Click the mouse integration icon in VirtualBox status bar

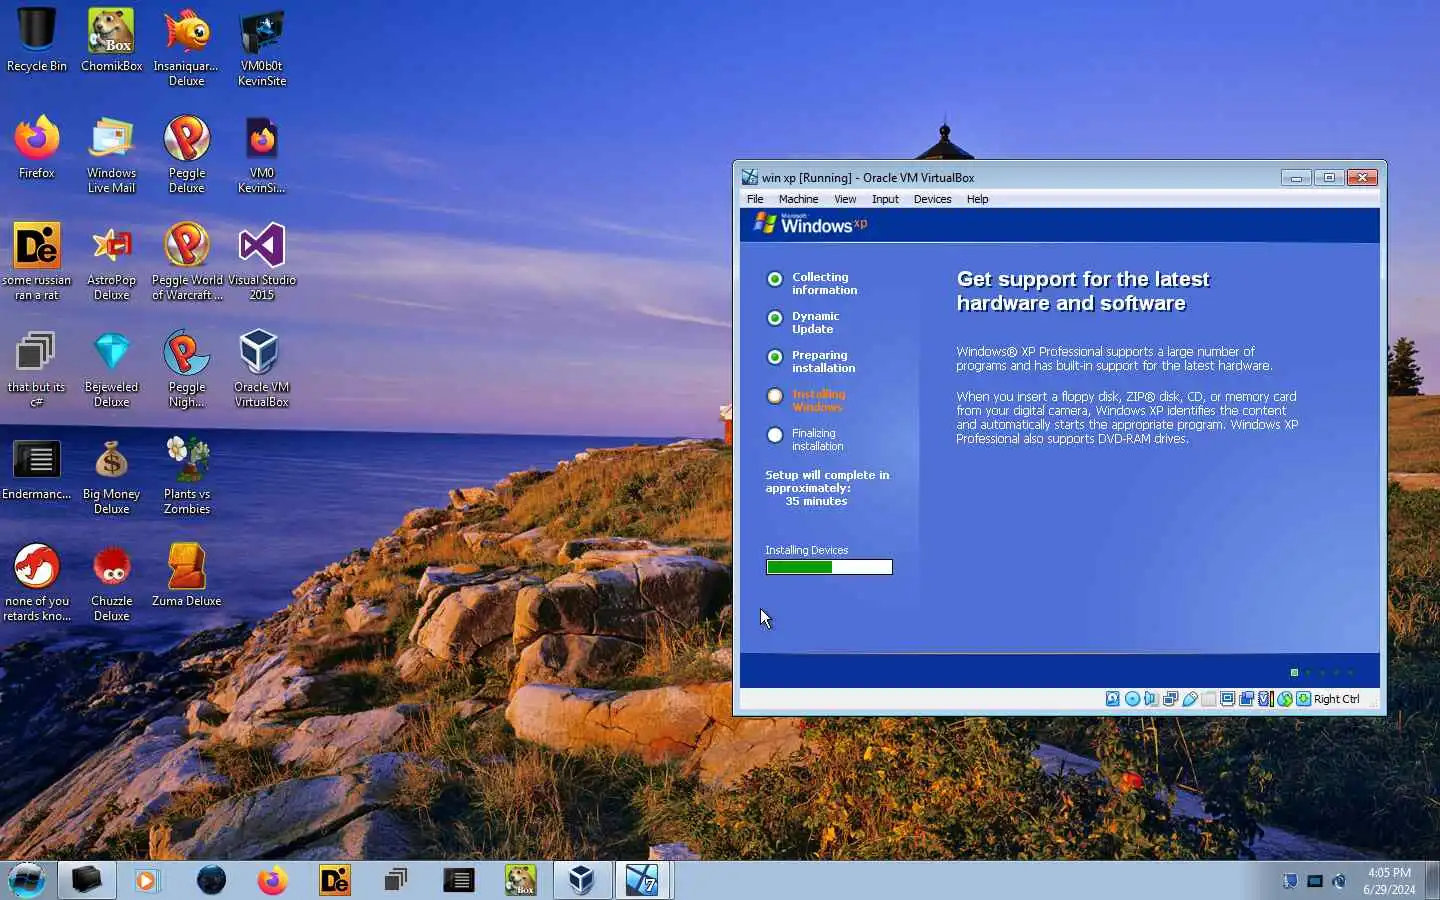tap(1285, 699)
